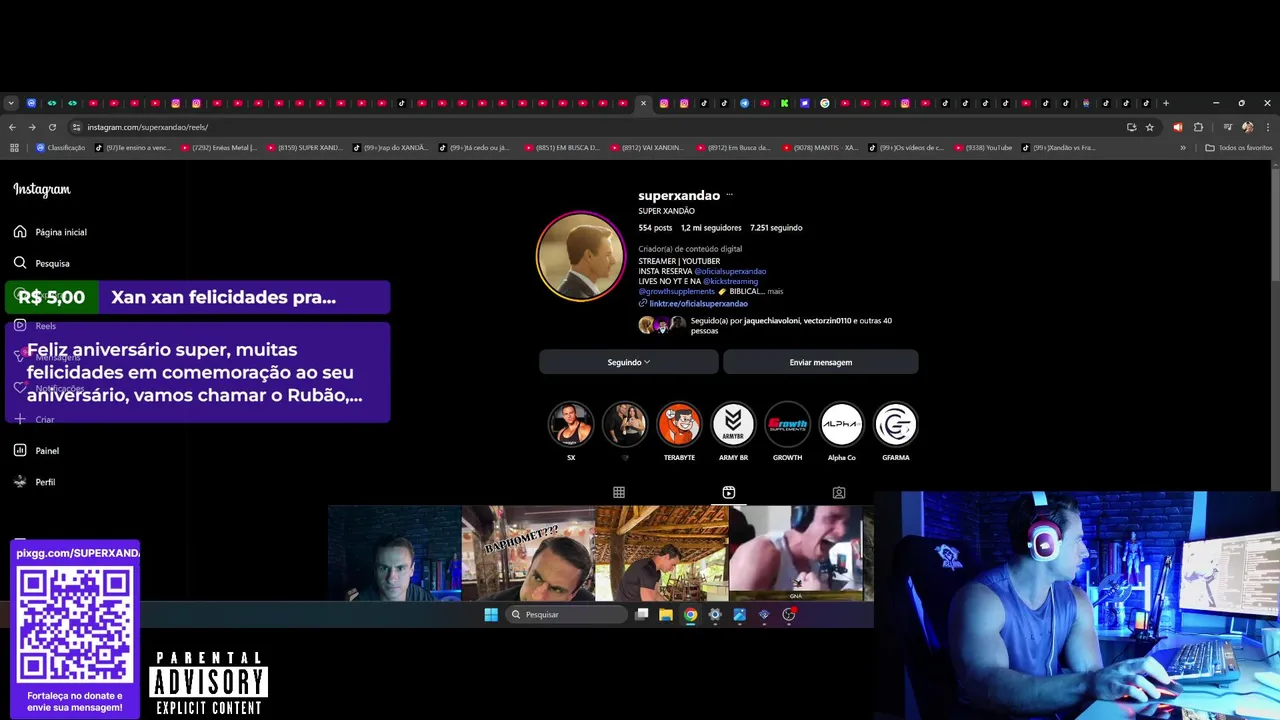Open profile options next to superxandao
The image size is (1280, 720).
click(729, 195)
